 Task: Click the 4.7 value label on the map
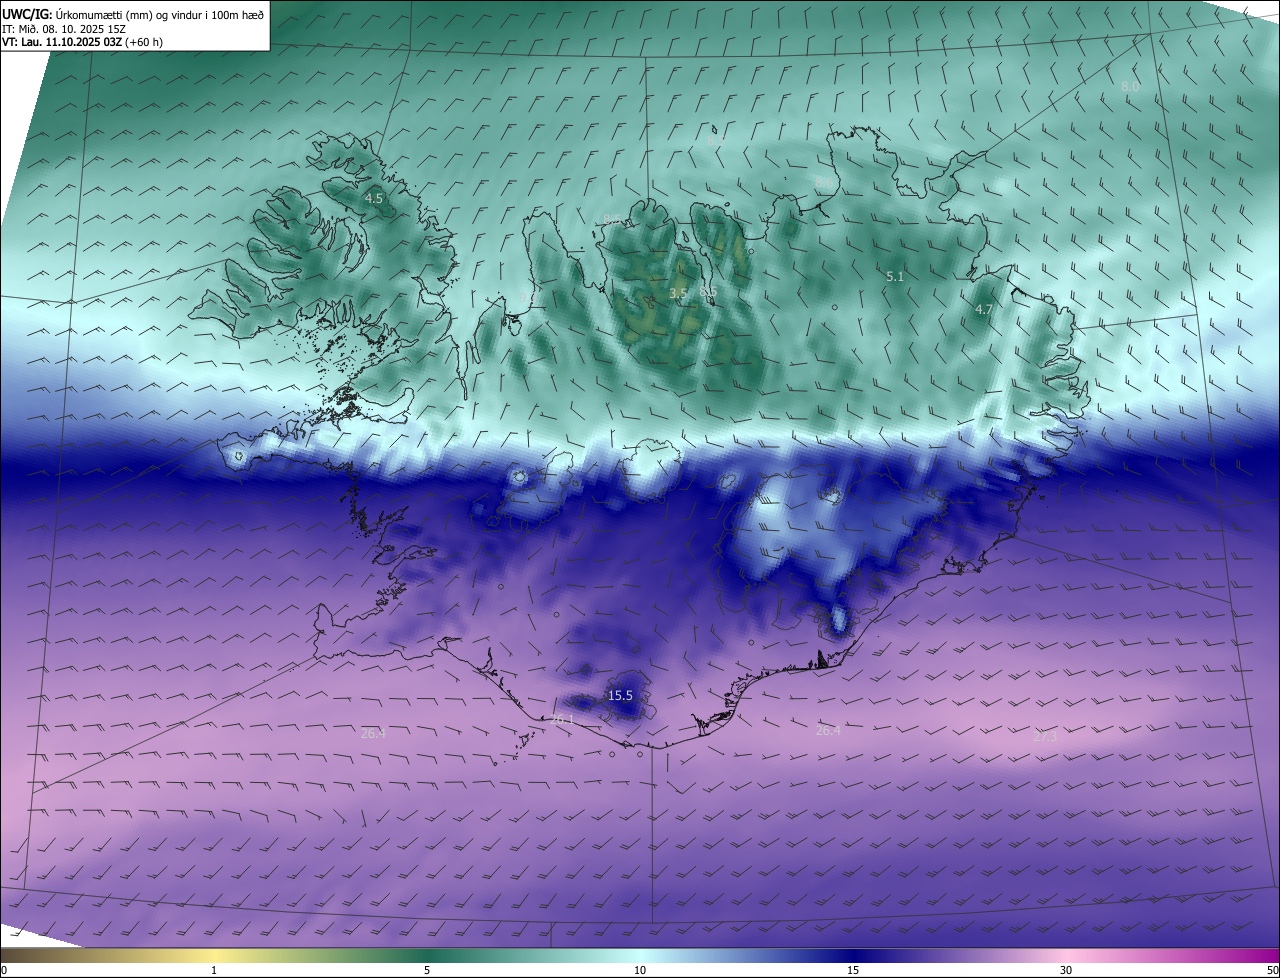point(983,310)
